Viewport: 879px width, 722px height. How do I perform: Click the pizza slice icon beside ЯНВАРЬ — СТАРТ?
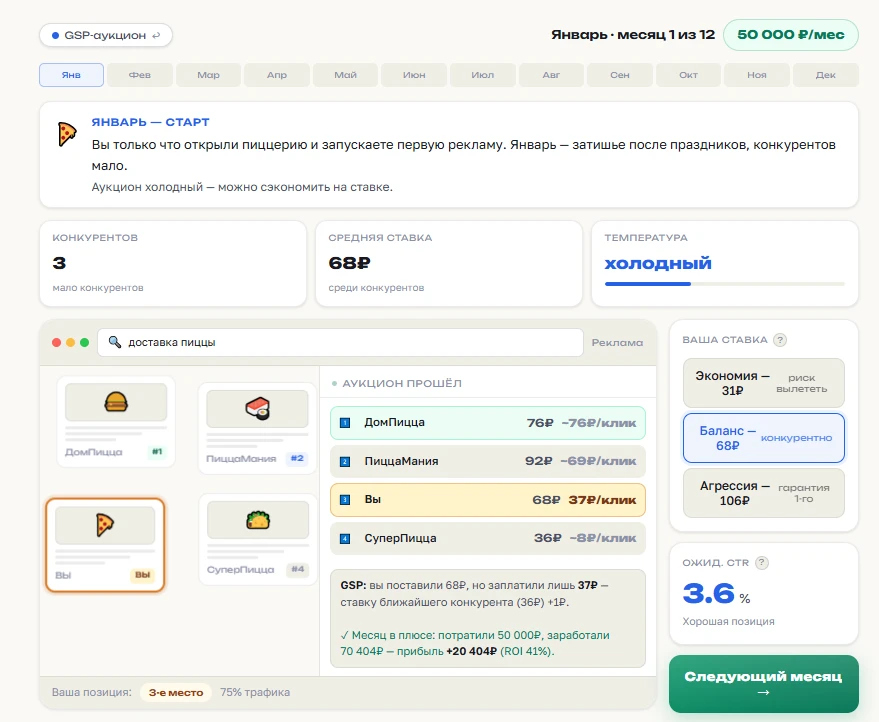point(67,134)
